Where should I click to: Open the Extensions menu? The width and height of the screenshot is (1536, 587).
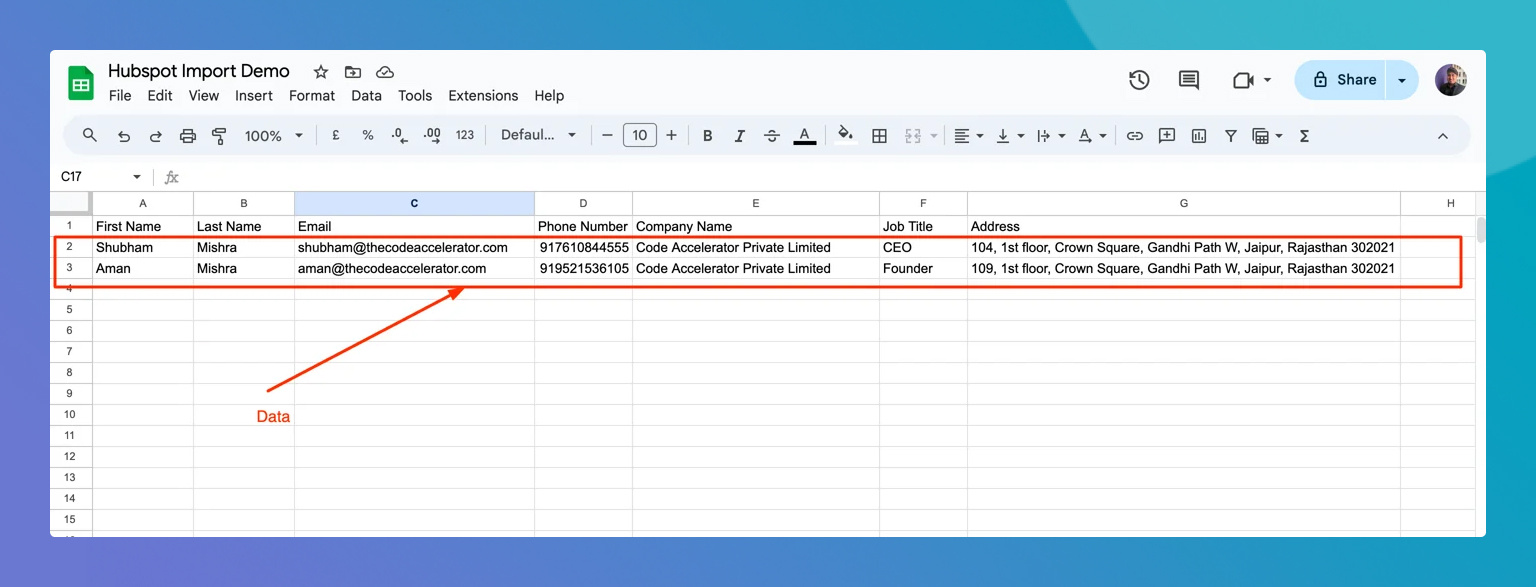(483, 96)
